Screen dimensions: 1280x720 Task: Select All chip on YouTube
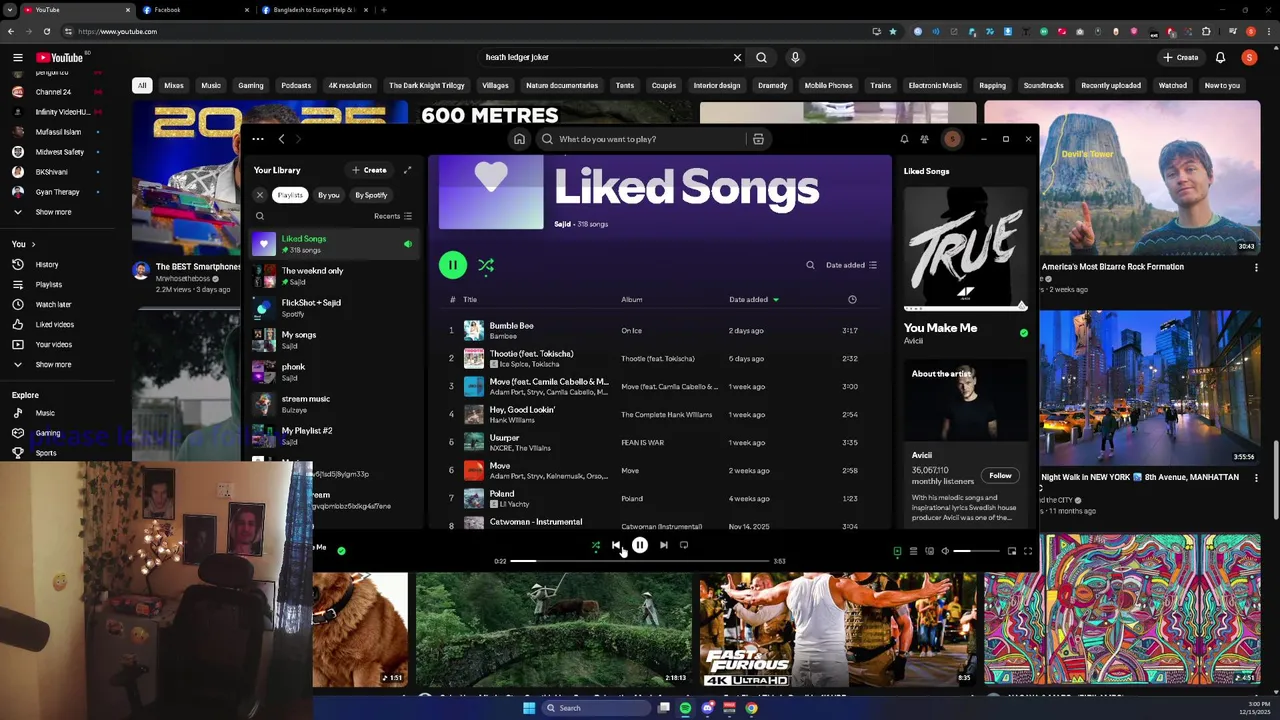point(142,85)
